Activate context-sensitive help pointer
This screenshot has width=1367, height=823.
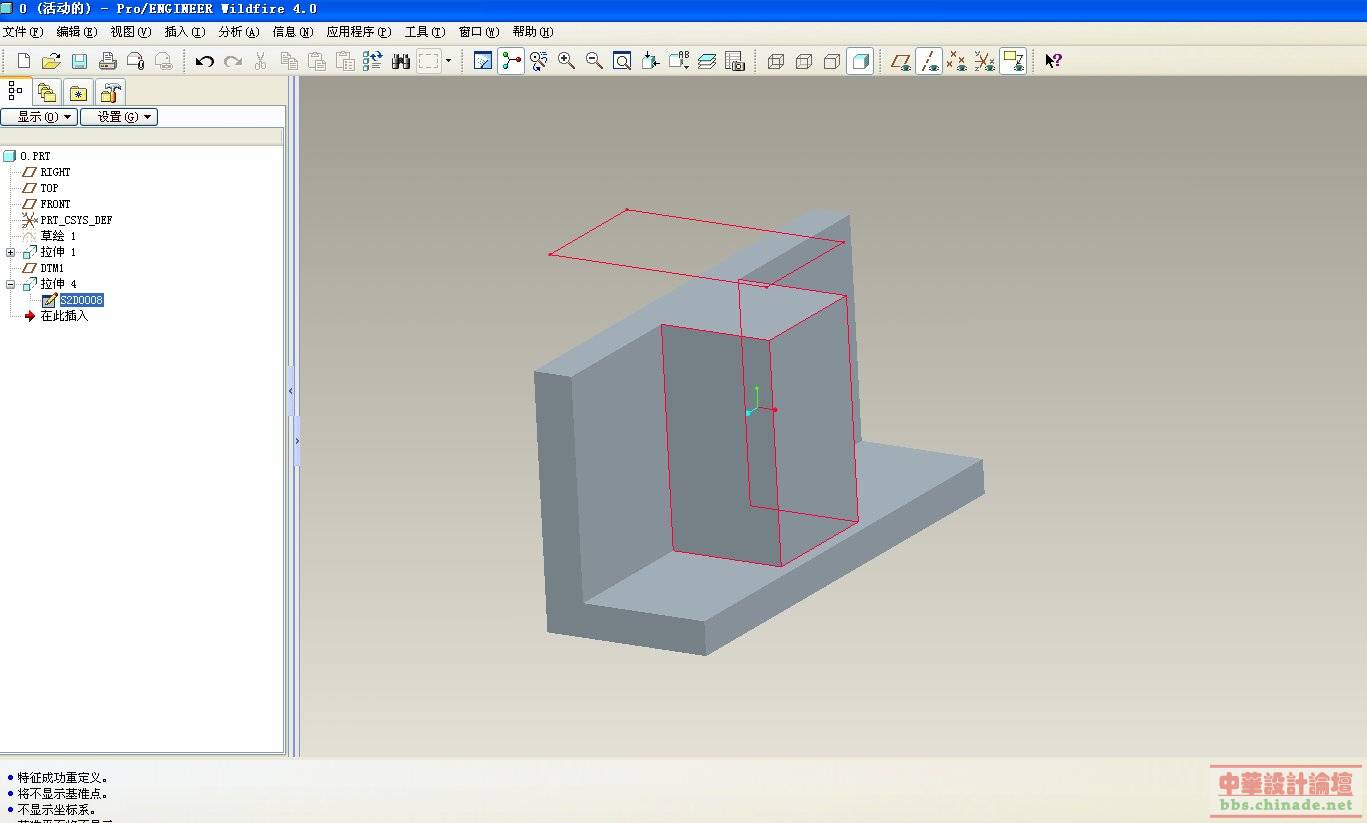click(1053, 61)
